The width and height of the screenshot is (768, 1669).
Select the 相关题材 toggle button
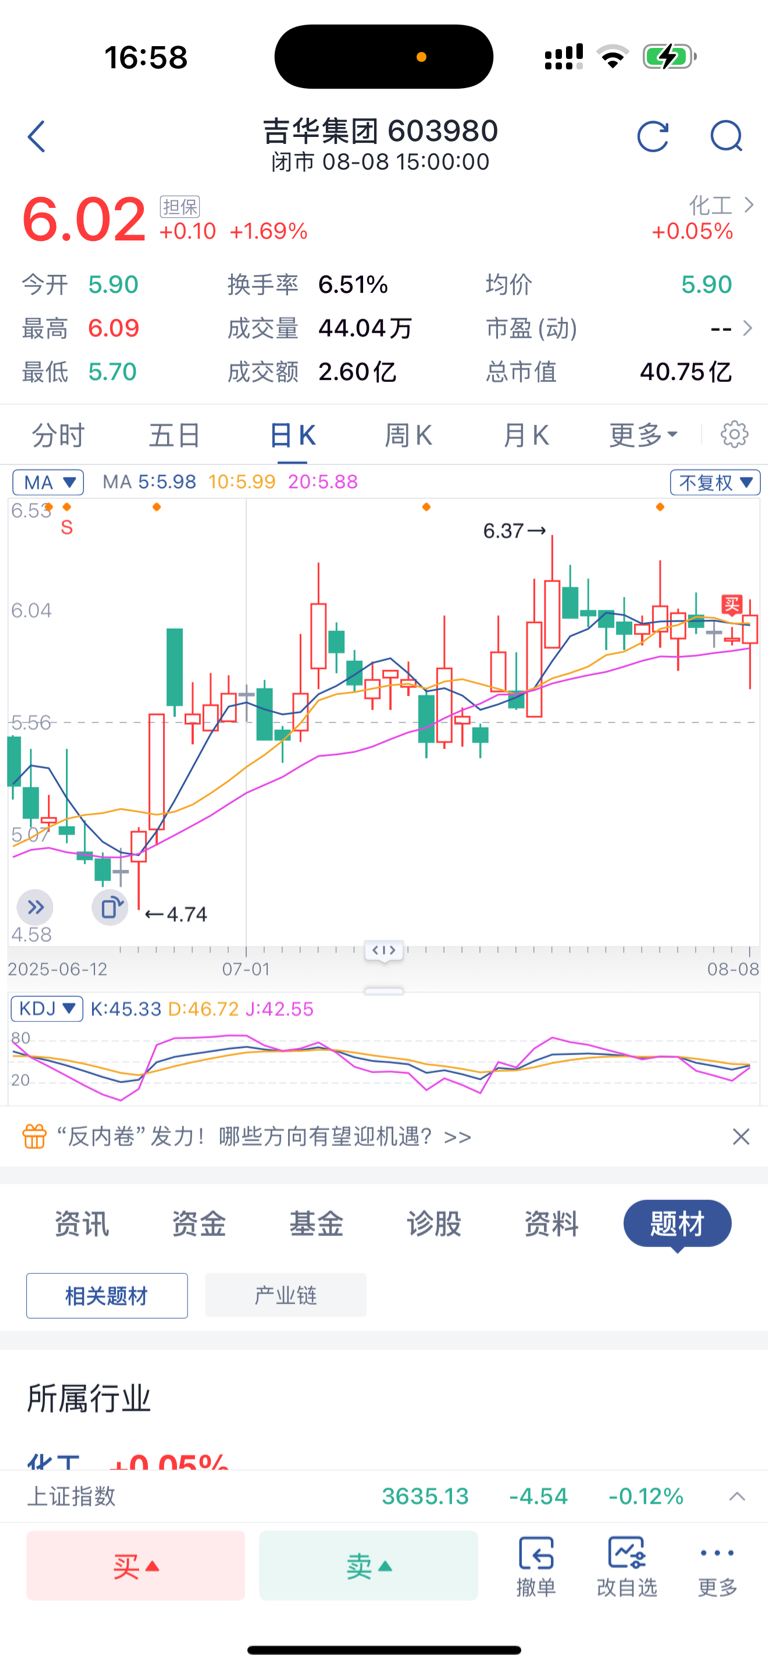coord(107,1296)
